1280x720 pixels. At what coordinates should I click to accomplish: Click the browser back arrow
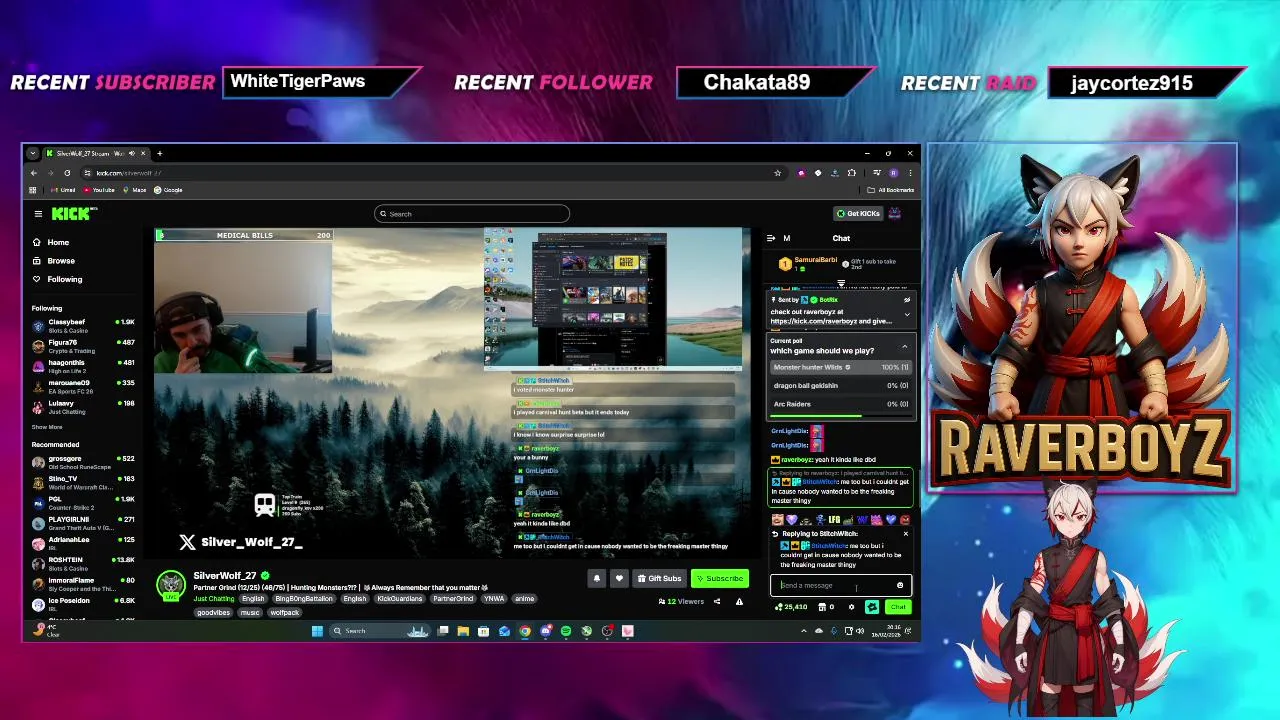coord(33,173)
